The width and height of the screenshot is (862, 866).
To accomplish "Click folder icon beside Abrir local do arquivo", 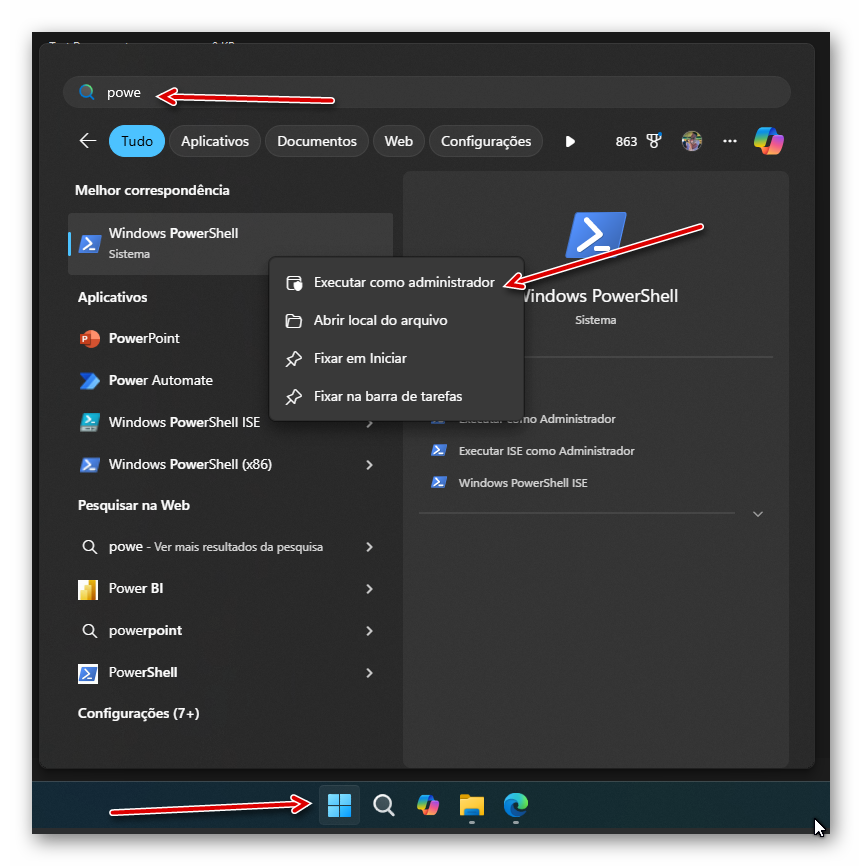I will pyautogui.click(x=293, y=321).
